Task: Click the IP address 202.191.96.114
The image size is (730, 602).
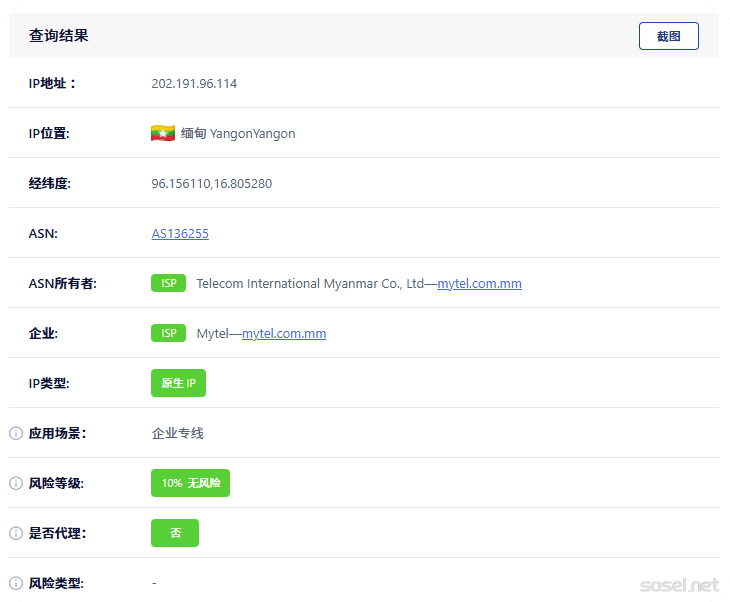Action: pyautogui.click(x=194, y=84)
